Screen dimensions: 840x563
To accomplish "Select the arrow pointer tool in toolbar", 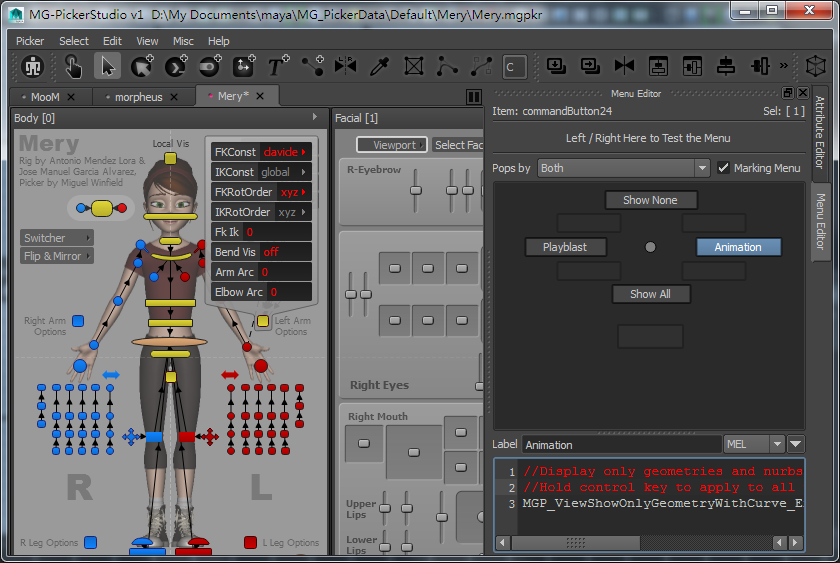I will point(108,67).
